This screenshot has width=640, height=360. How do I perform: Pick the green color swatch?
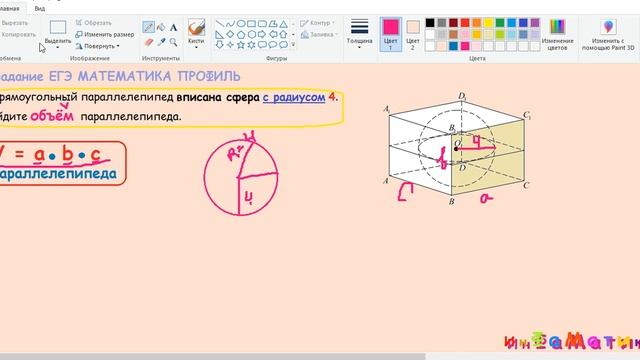(x=500, y=23)
